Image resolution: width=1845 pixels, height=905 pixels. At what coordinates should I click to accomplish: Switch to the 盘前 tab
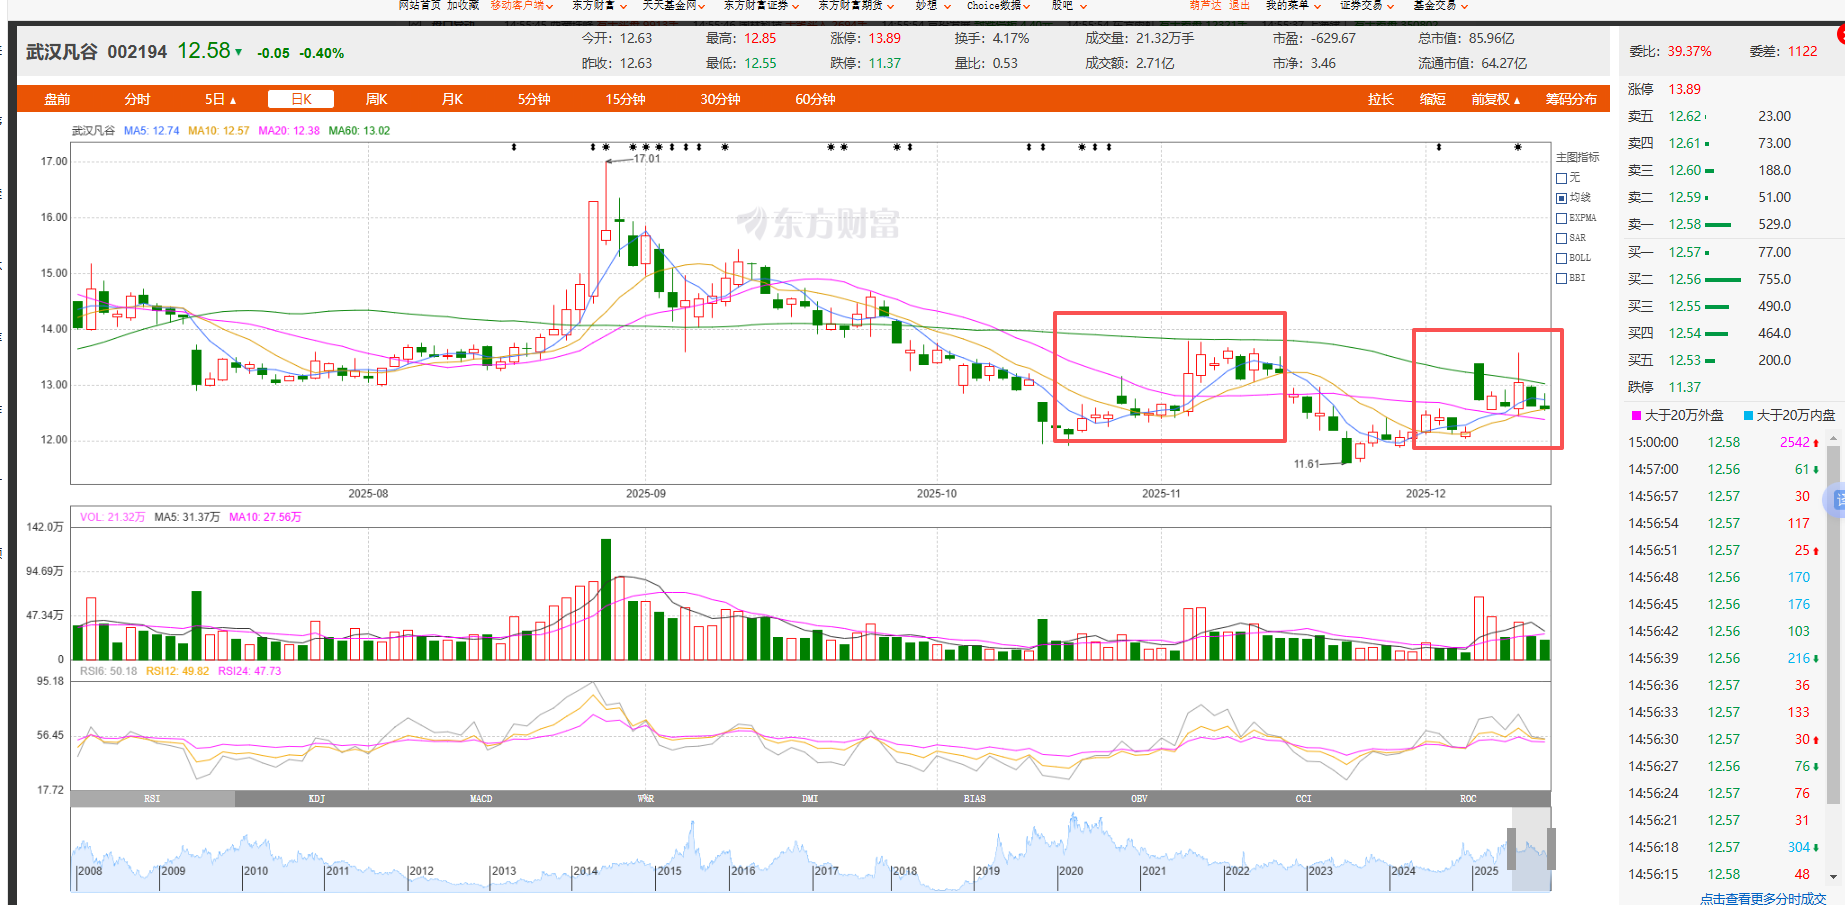(x=57, y=99)
